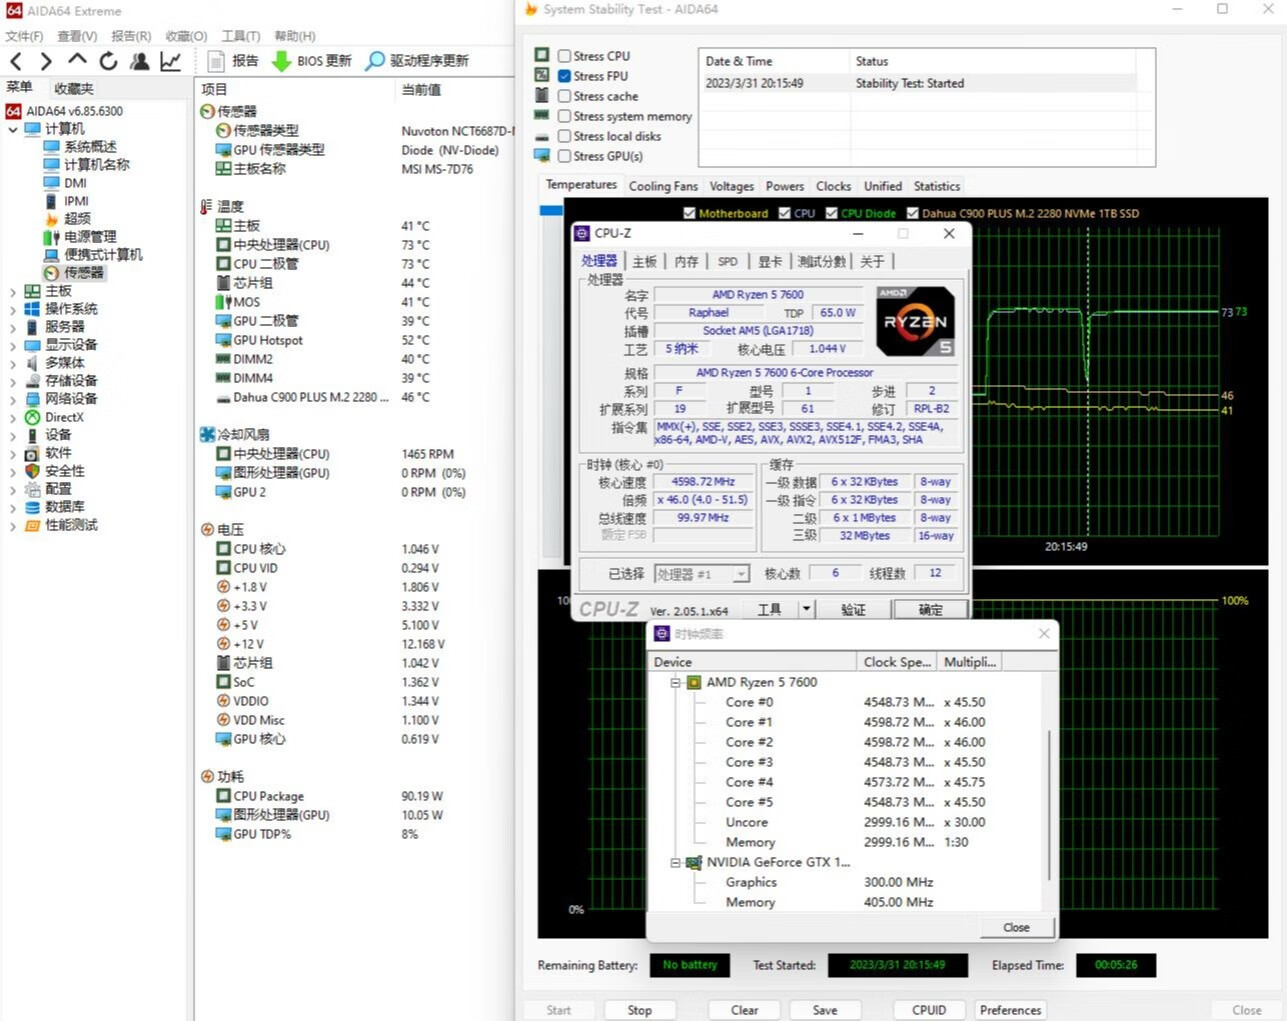Screen dimensions: 1287x1021
Task: Click the scrollbar in the clock frequency window
Action: 1049,805
